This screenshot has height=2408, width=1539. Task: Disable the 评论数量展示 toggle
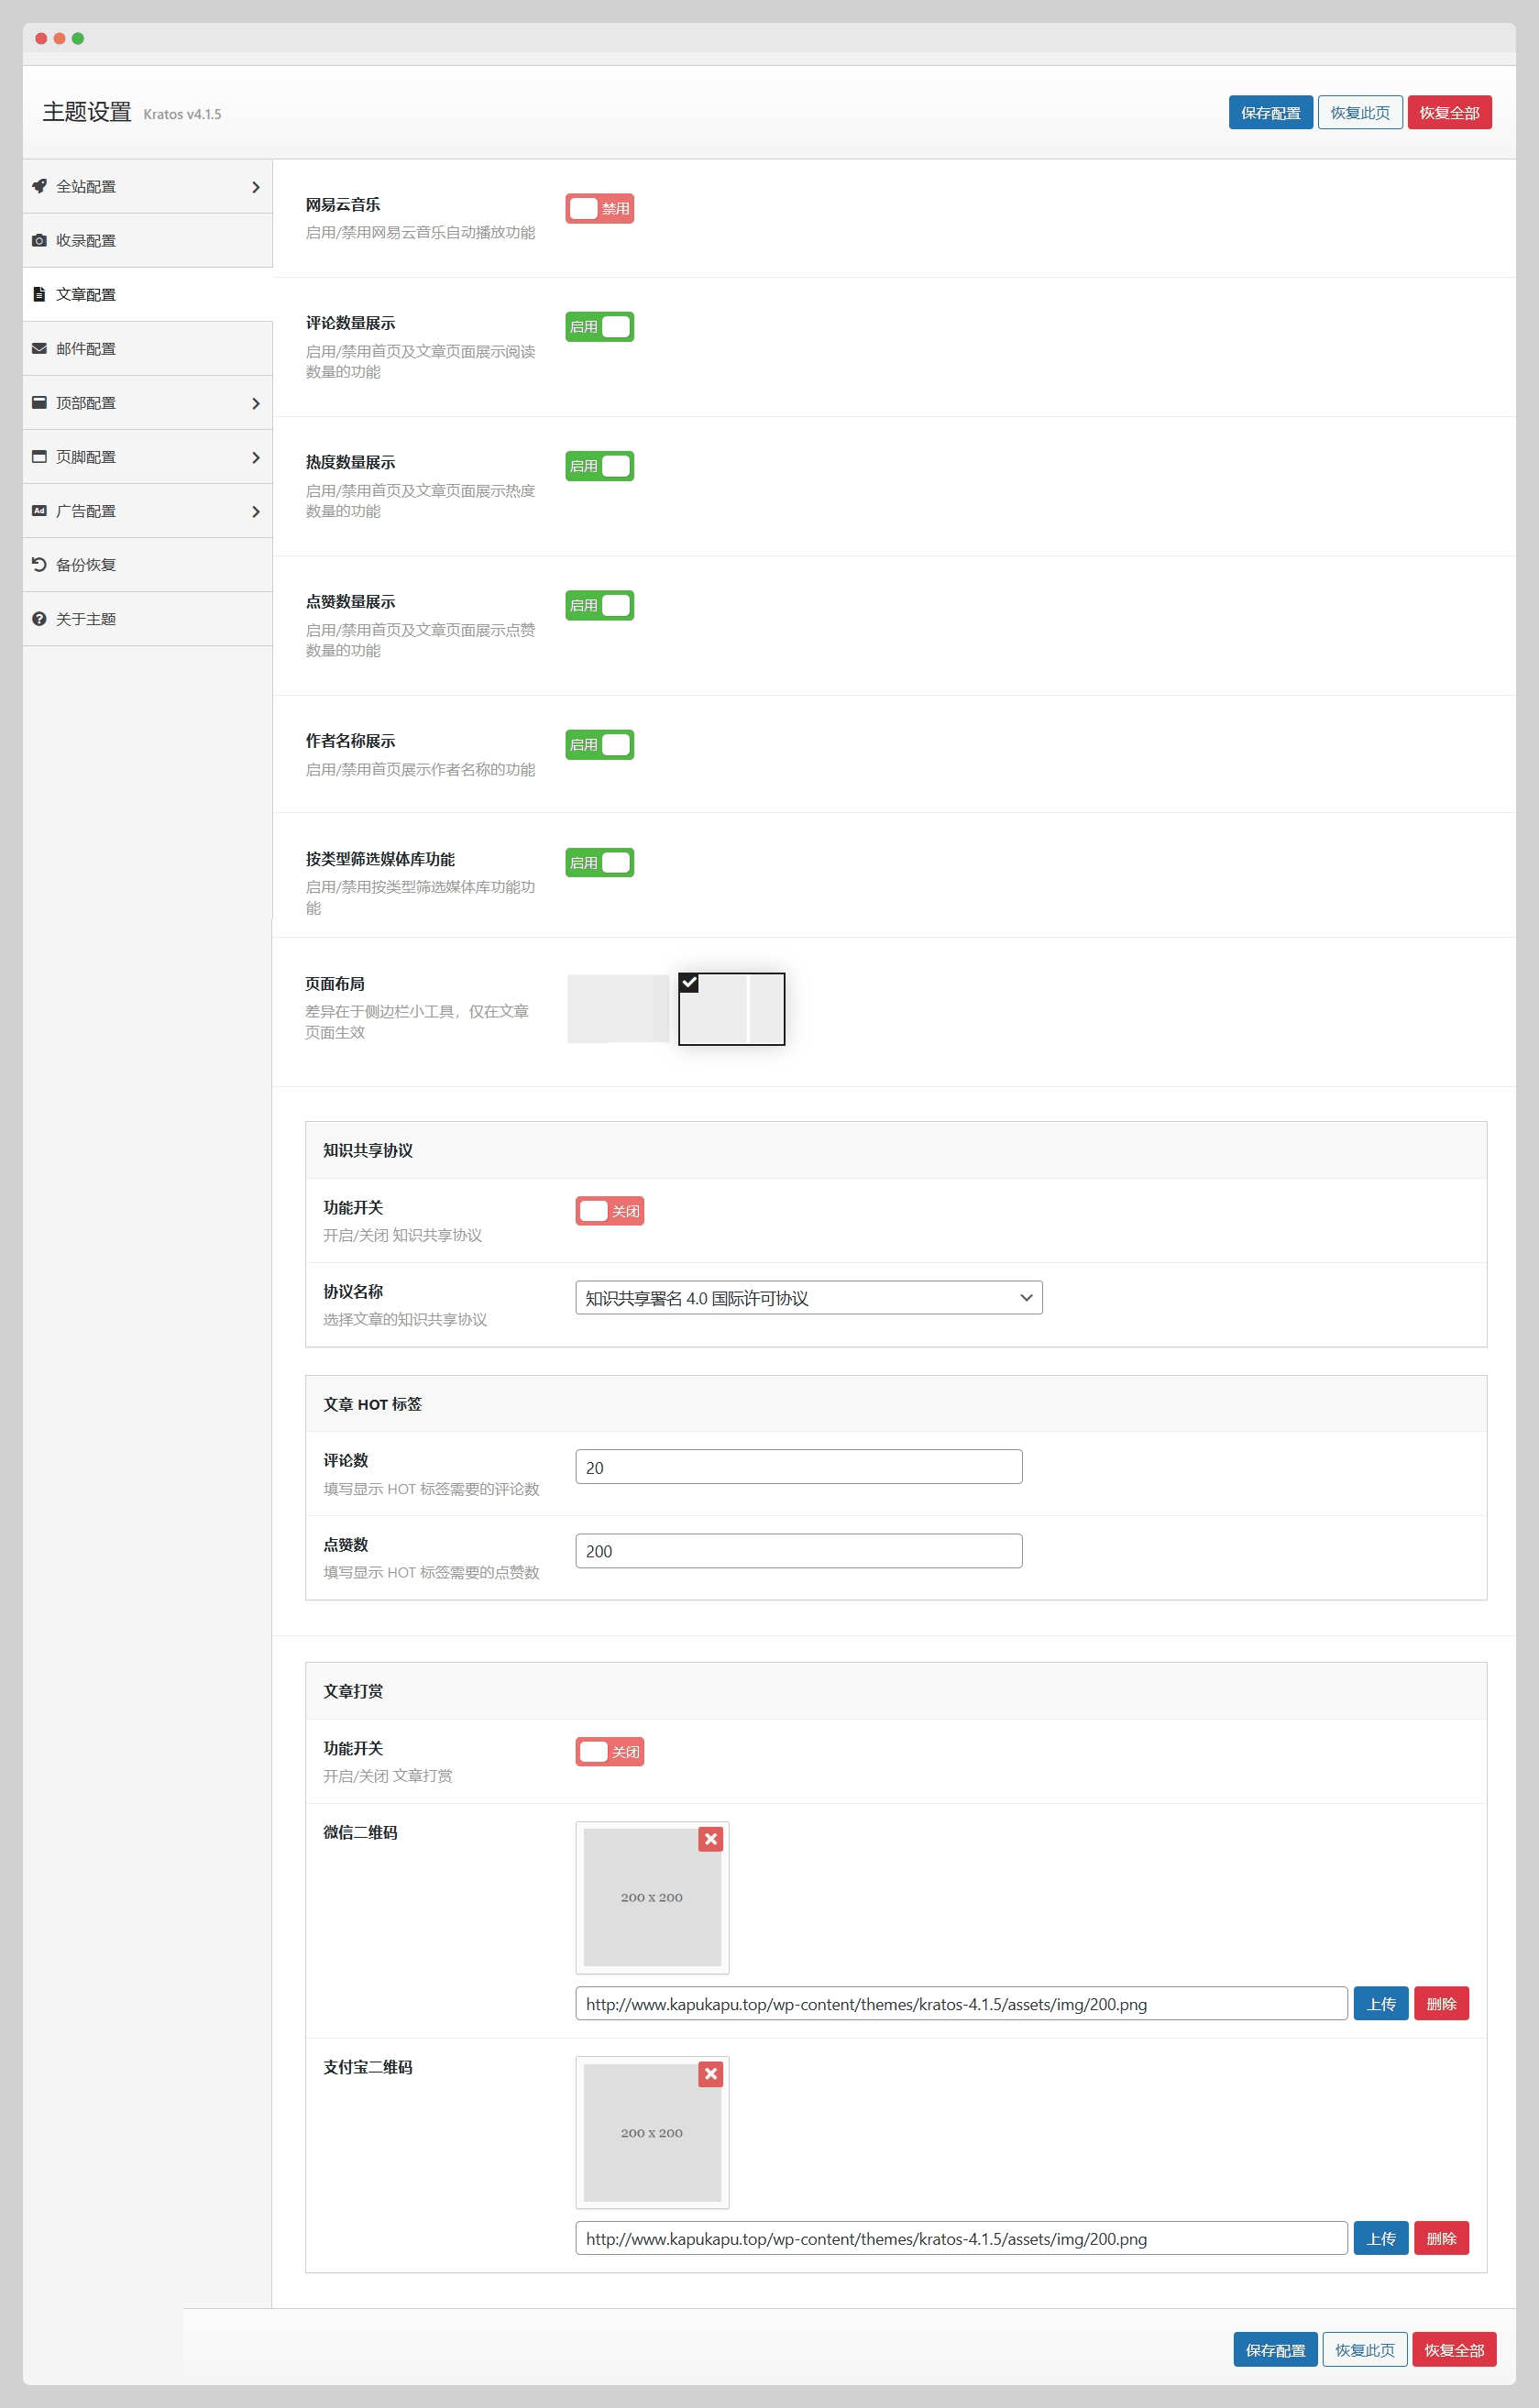[599, 326]
